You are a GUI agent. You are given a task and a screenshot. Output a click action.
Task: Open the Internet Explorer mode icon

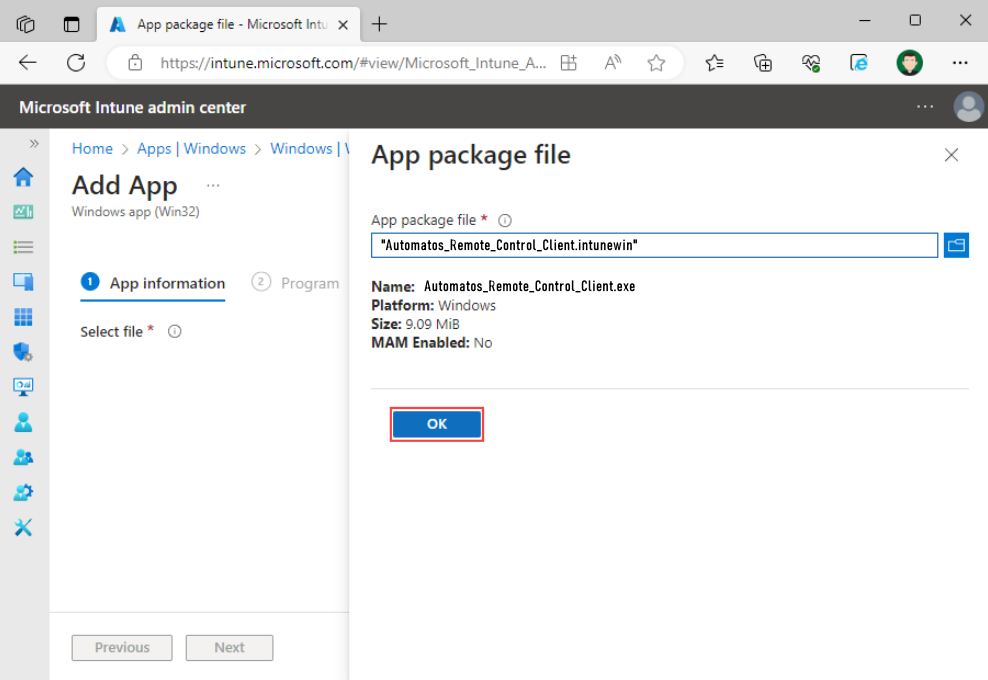pyautogui.click(x=859, y=62)
